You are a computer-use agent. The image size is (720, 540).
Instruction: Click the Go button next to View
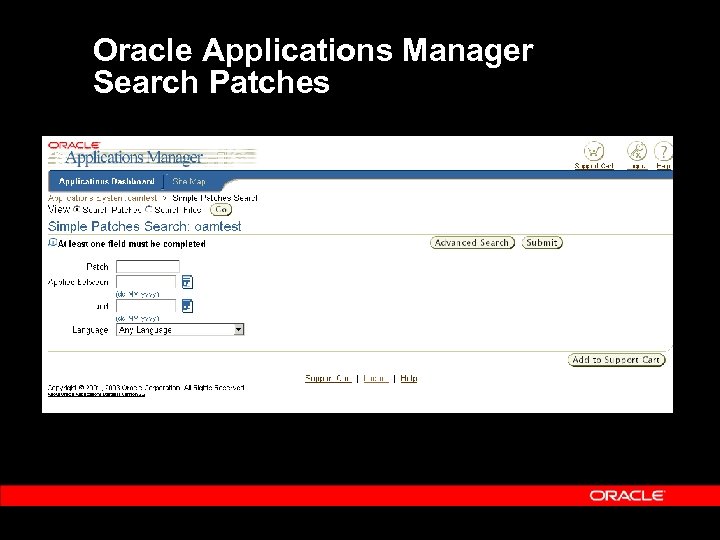pos(221,209)
